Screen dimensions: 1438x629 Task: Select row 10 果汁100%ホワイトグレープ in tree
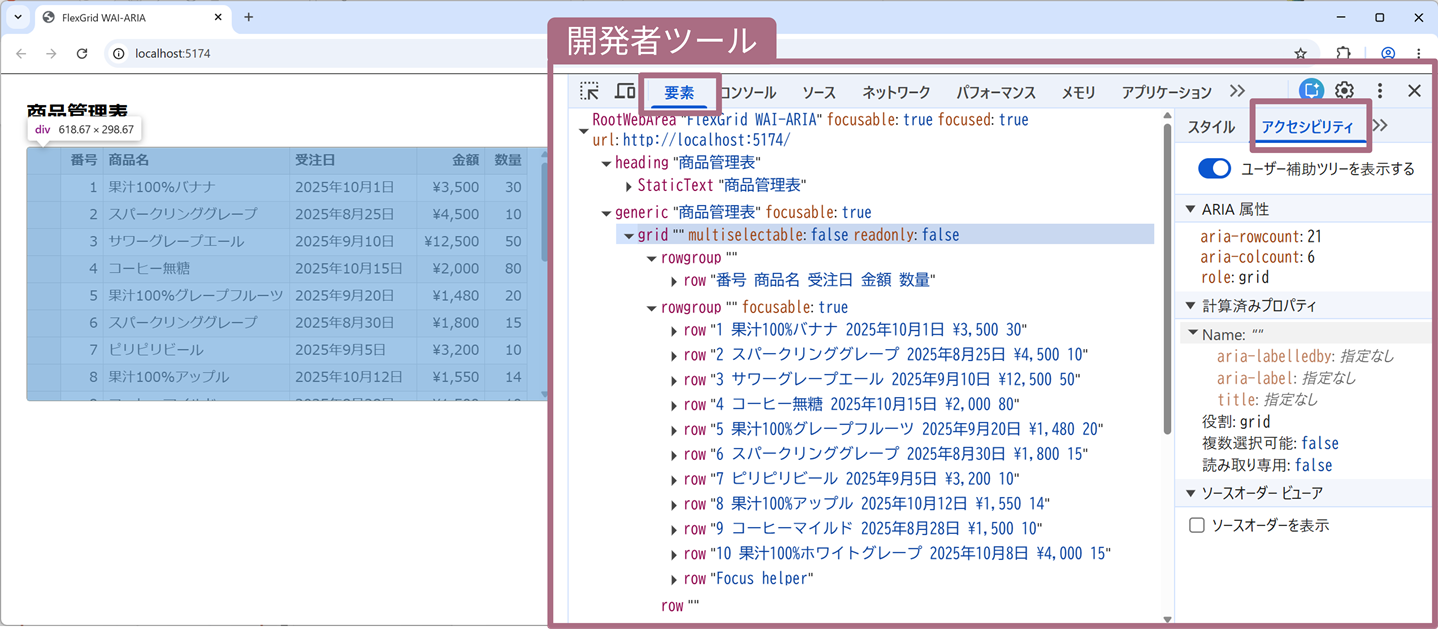point(897,554)
